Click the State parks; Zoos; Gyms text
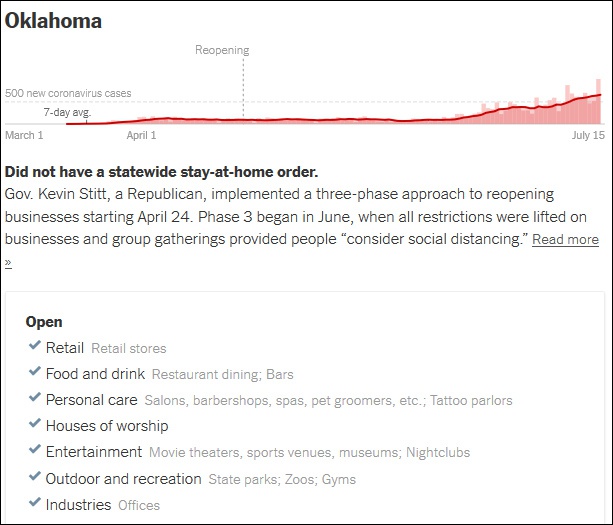This screenshot has height=525, width=613. pyautogui.click(x=282, y=479)
